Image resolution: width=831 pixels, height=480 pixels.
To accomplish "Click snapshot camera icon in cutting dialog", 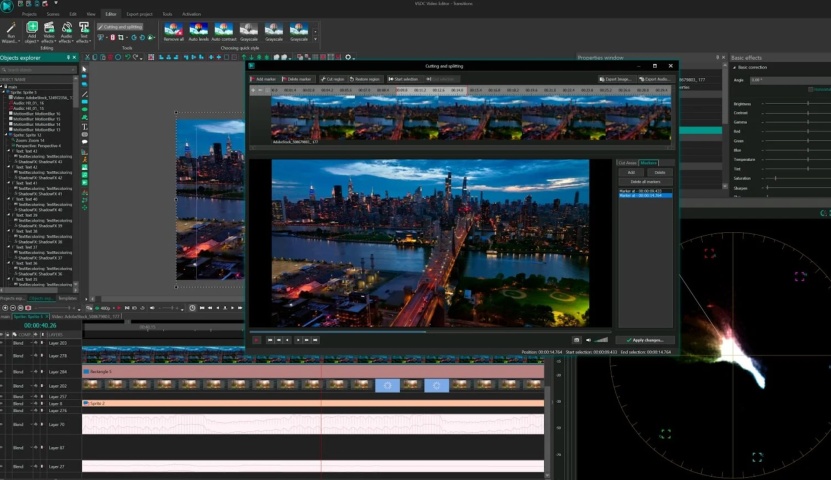I will [577, 340].
